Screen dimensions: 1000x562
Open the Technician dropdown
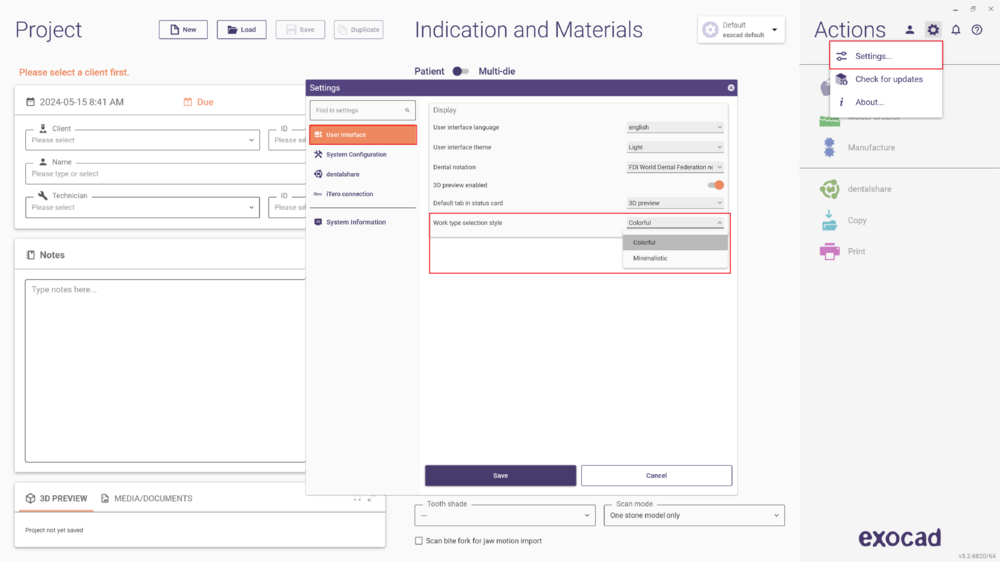pos(142,207)
